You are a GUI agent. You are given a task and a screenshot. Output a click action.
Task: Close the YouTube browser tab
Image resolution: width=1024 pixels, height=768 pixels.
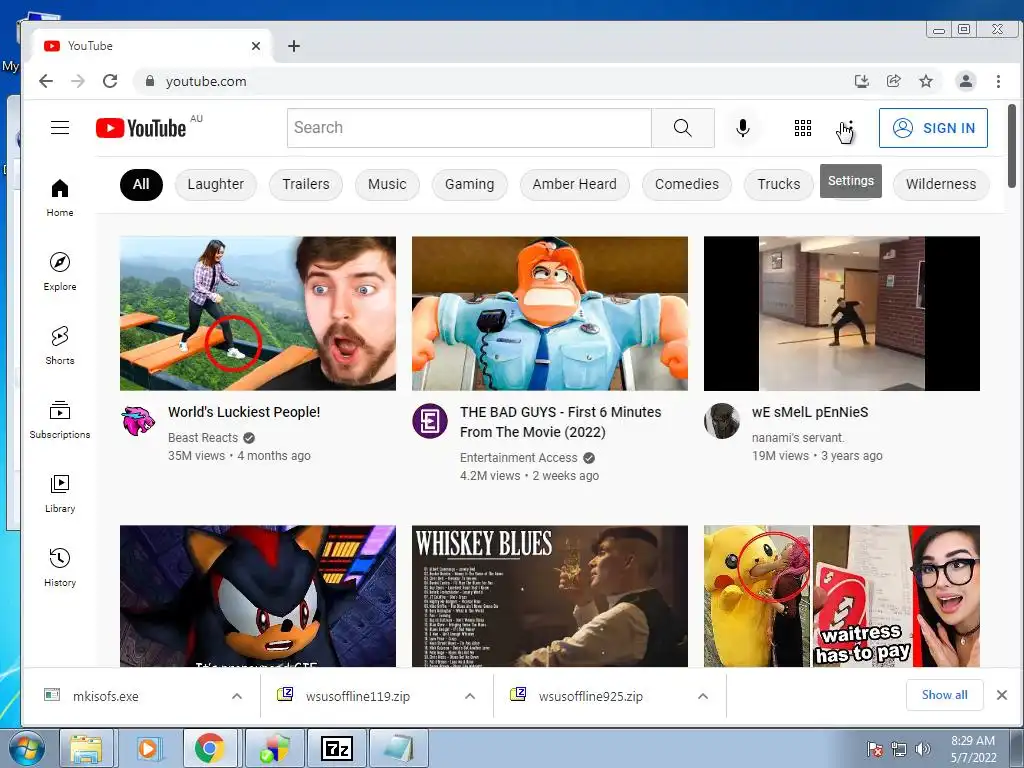click(x=255, y=46)
